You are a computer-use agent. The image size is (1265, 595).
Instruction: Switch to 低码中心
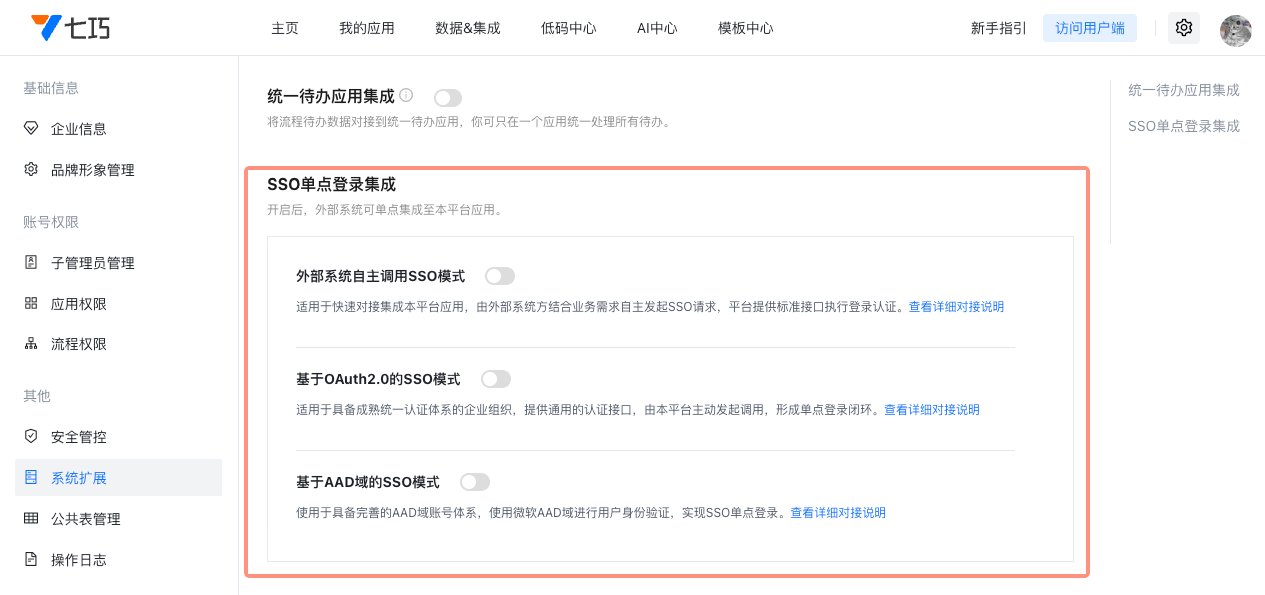tap(569, 28)
